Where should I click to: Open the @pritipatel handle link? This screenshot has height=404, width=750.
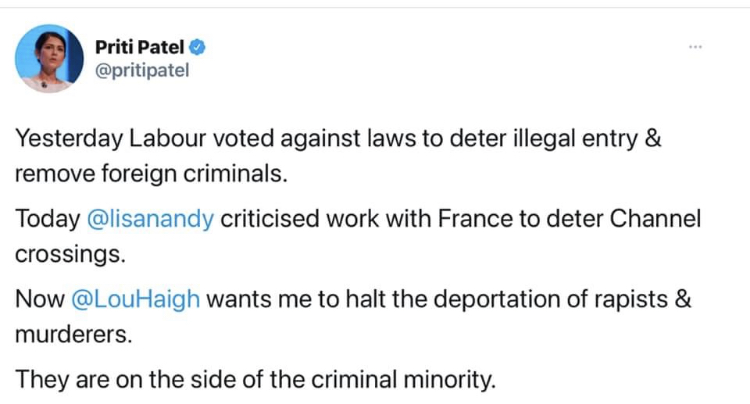(x=141, y=70)
